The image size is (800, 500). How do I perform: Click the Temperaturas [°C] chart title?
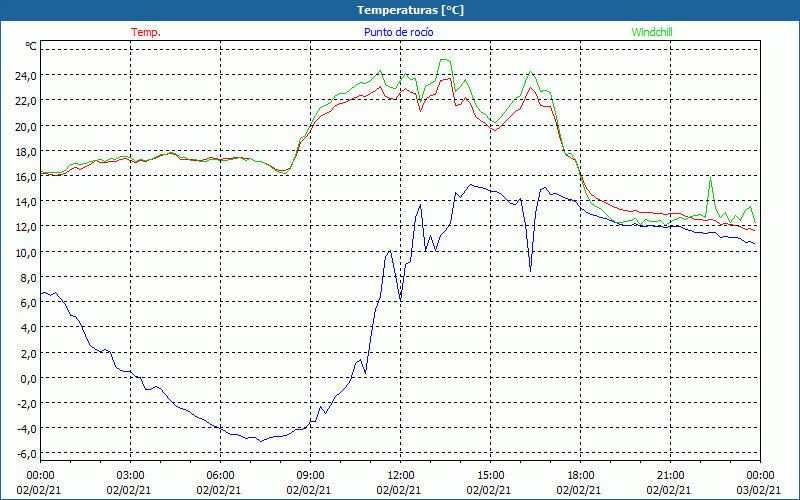tap(410, 10)
